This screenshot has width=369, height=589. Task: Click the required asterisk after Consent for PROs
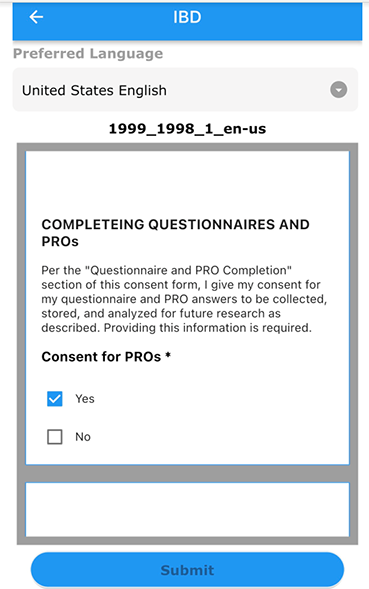(x=168, y=355)
